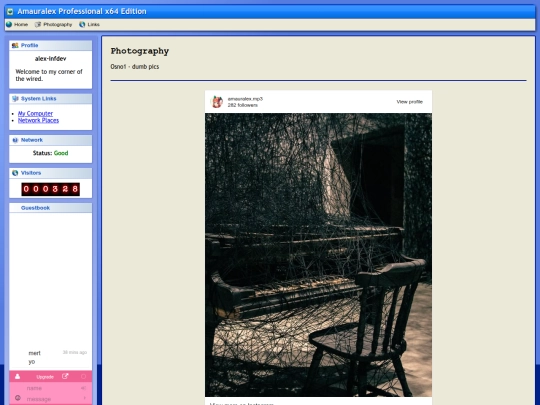The image size is (540, 405).
Task: Click the Profile panel users icon
Action: 15,45
